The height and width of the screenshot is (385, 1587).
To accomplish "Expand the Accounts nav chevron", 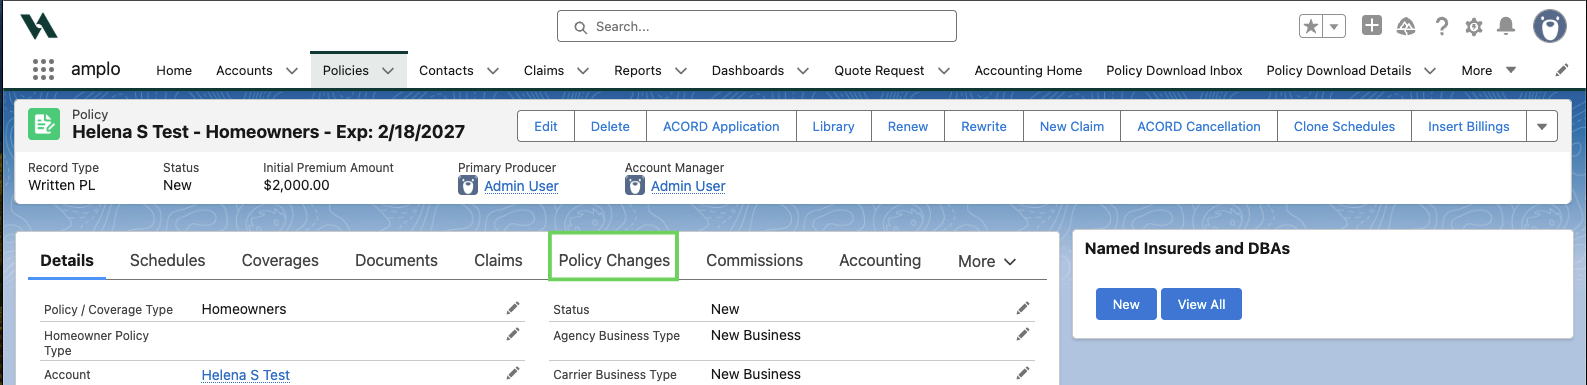I will click(292, 71).
